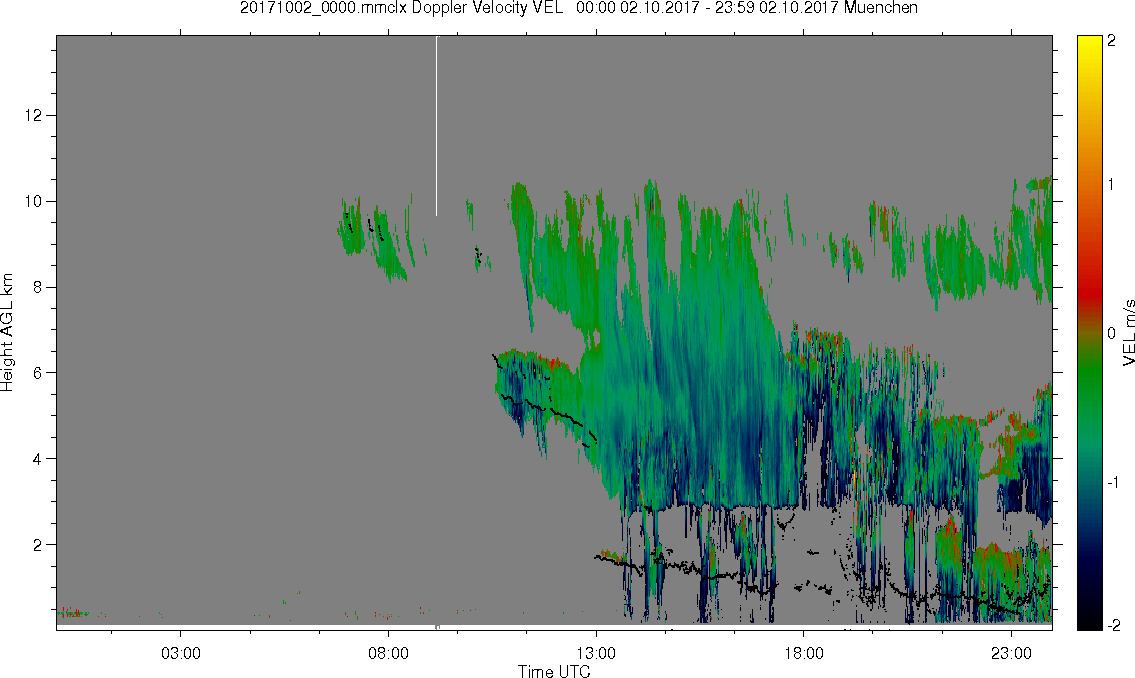
Task: Click the height tick label '6'
Action: click(x=38, y=373)
